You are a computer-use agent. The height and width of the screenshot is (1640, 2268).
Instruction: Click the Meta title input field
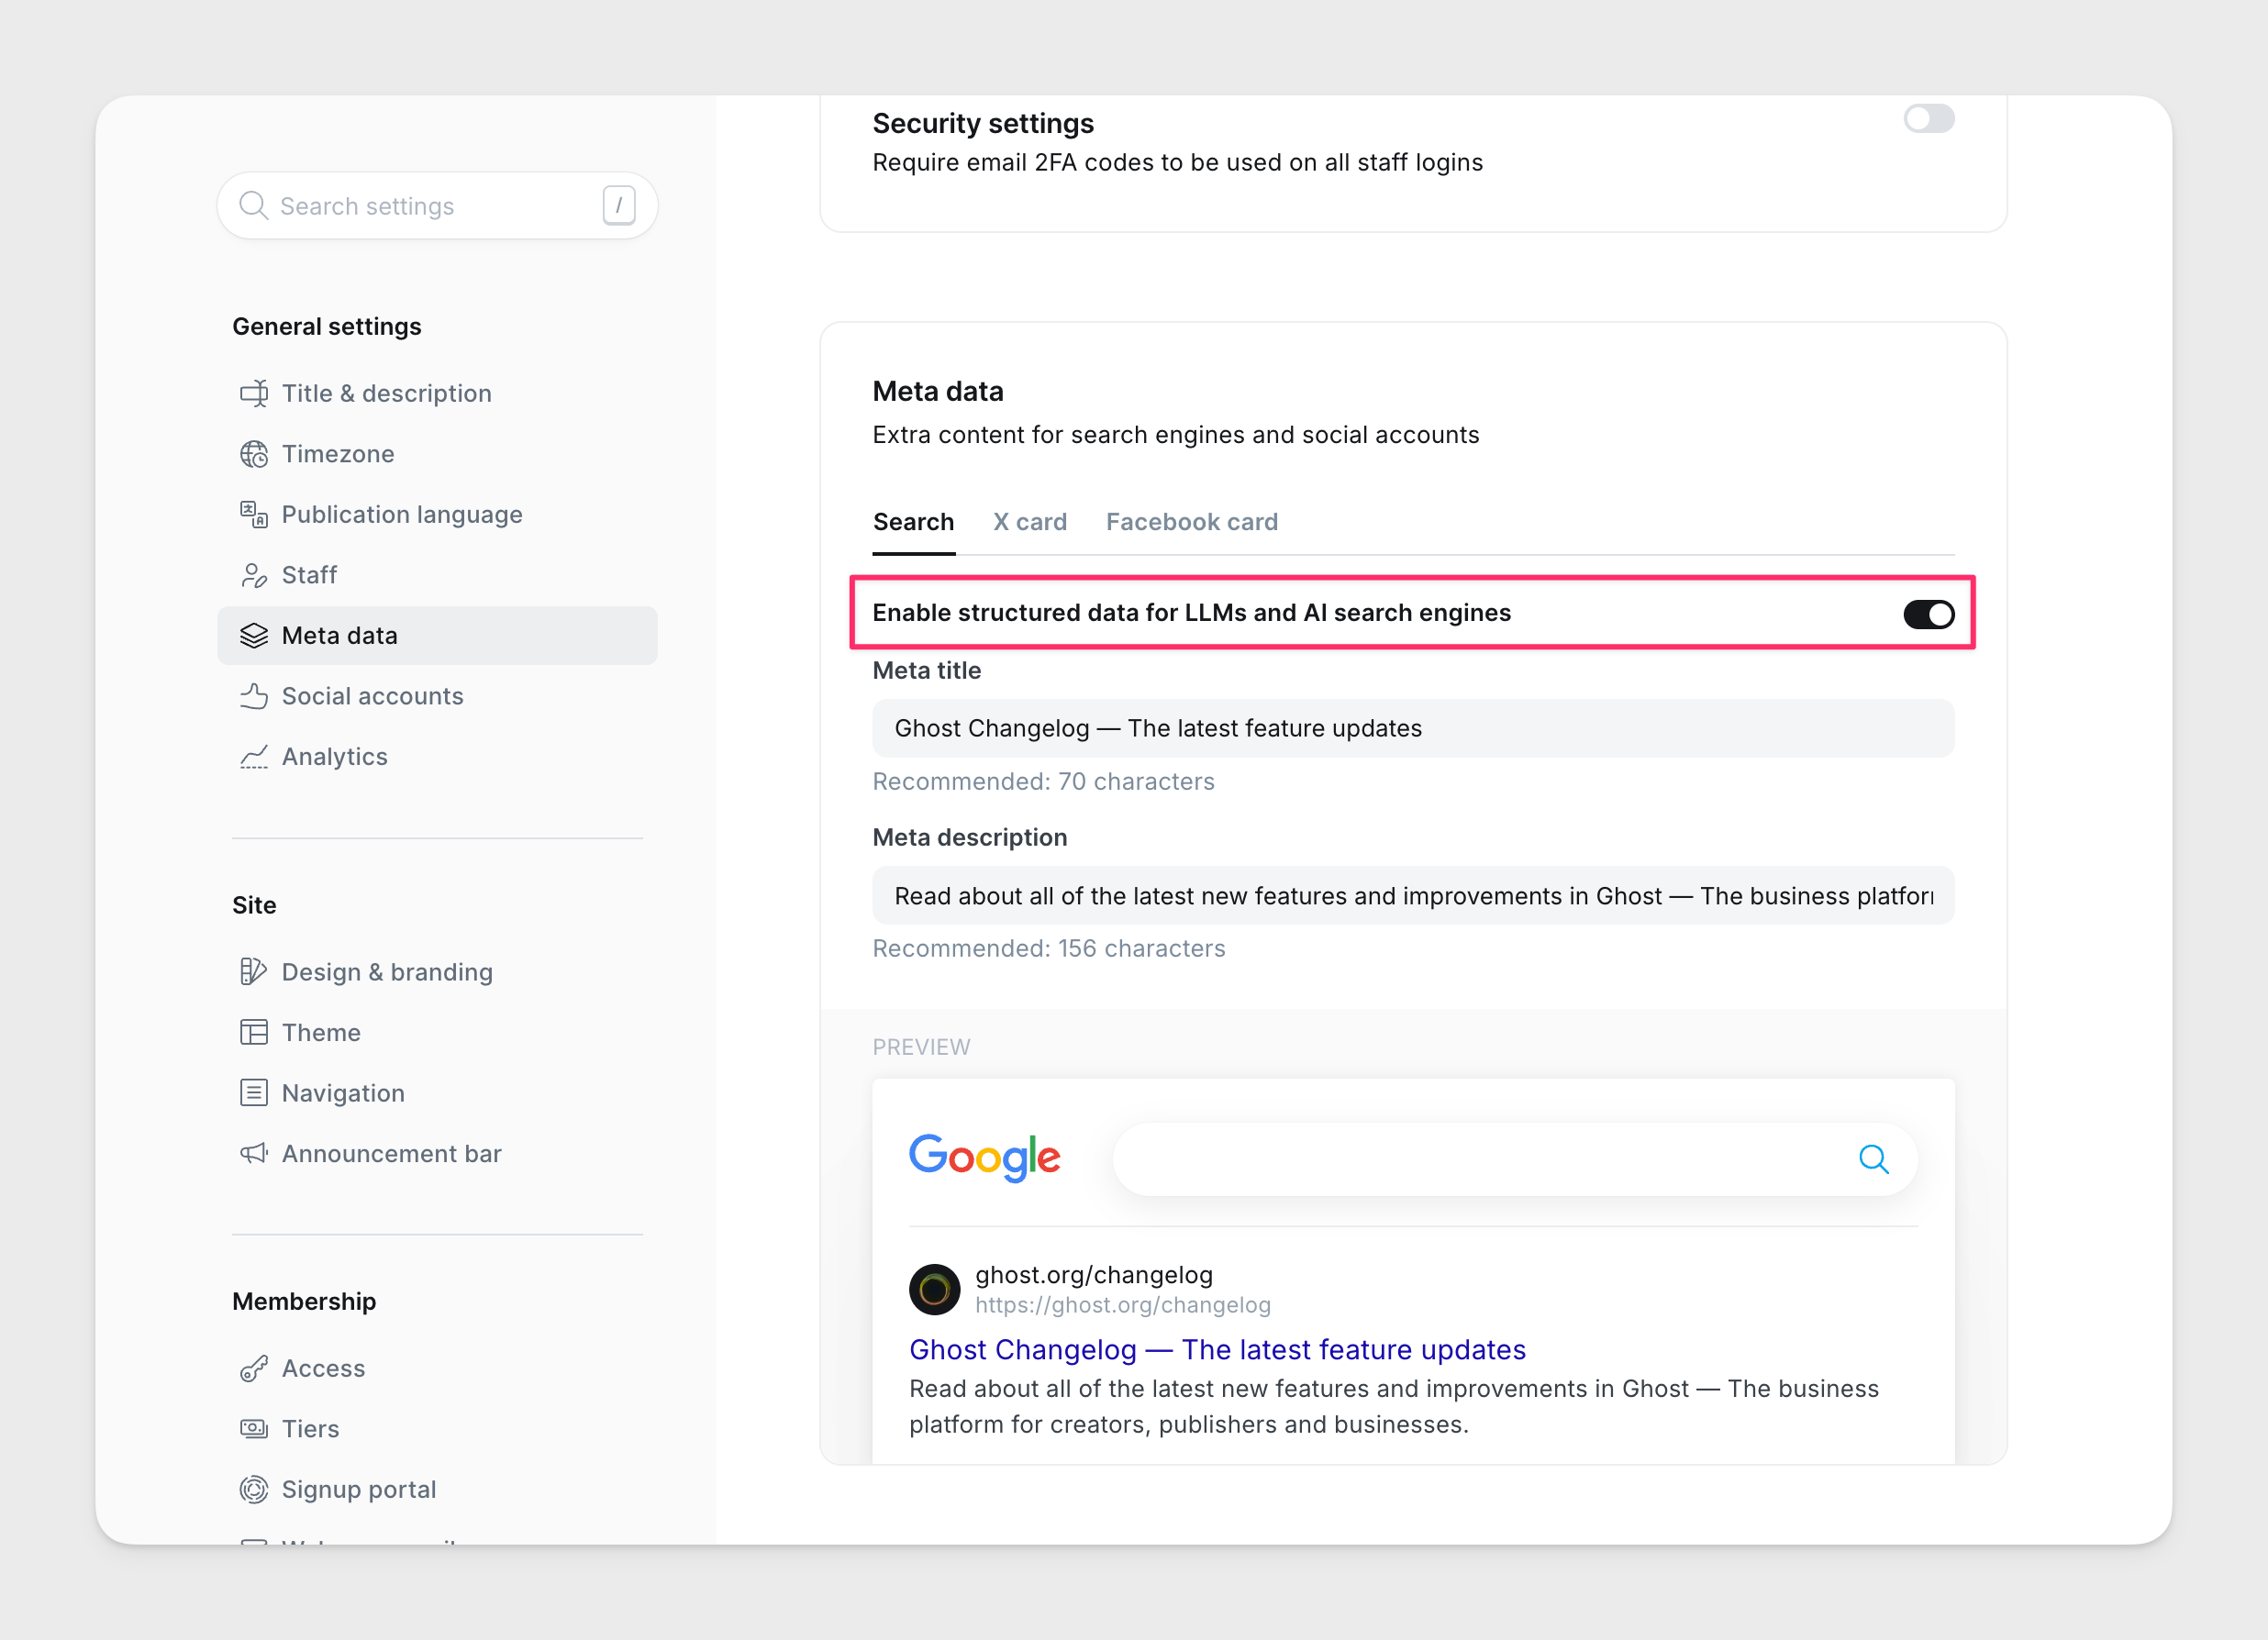pos(1413,729)
